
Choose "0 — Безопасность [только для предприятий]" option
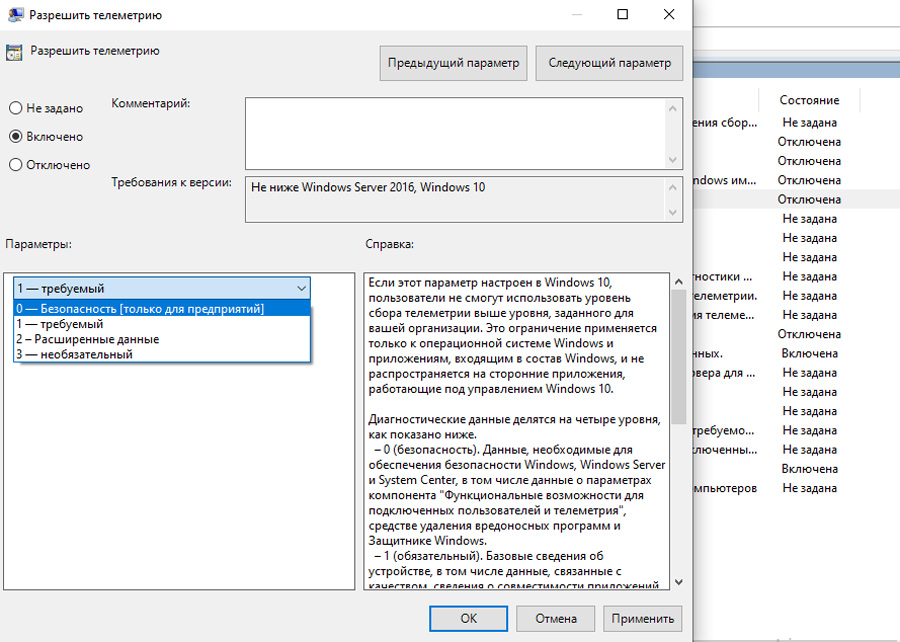tap(162, 309)
